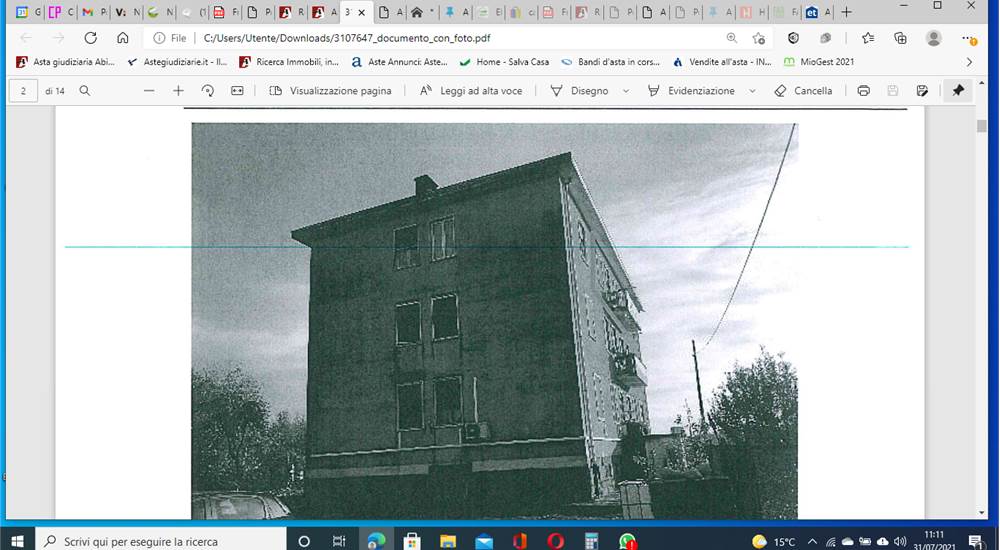
Task: Open the volume control in tray
Action: coord(901,542)
